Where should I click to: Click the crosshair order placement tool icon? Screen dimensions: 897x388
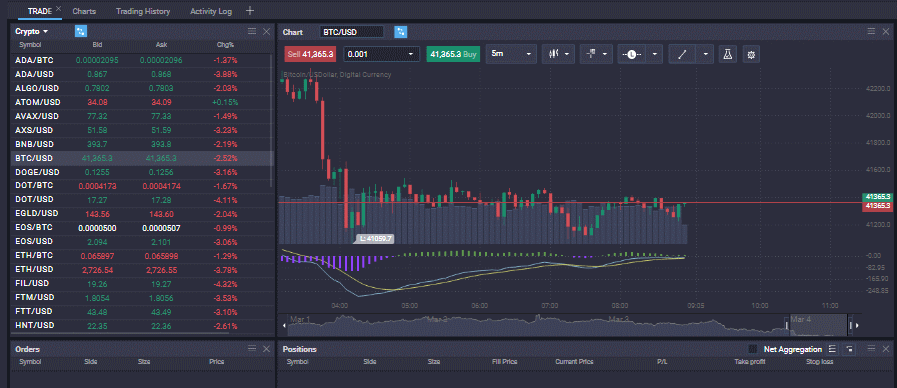pos(590,54)
